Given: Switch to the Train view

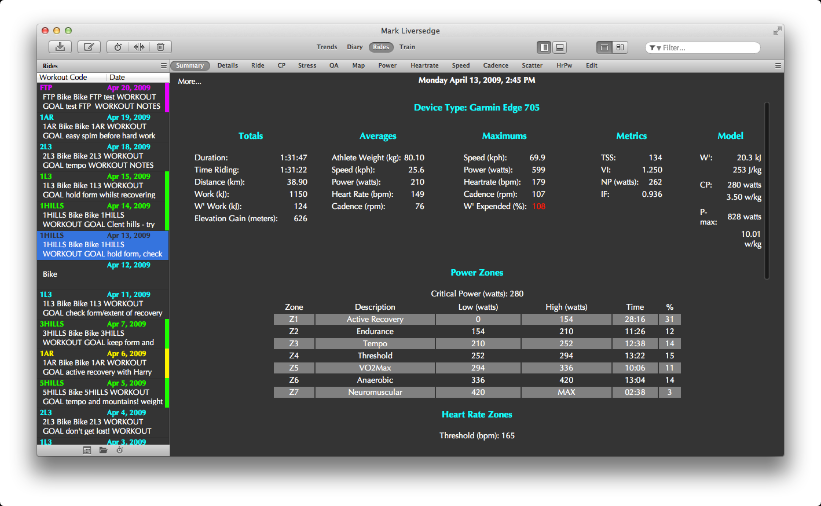Looking at the screenshot, I should click(407, 47).
